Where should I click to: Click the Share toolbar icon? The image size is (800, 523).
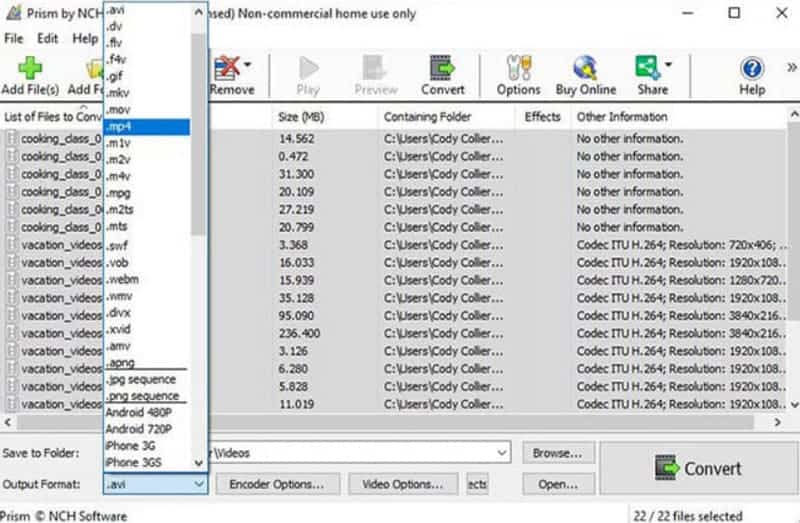[x=647, y=68]
